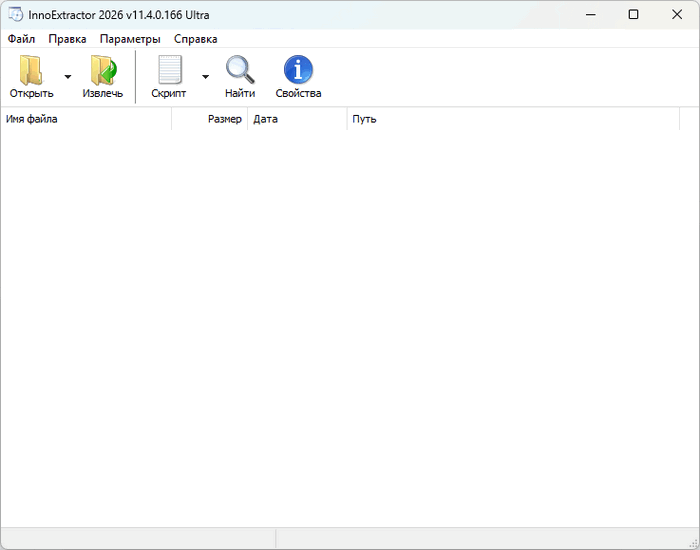Expand the Скрипт dropdown arrow
The height and width of the screenshot is (550, 700).
pyautogui.click(x=205, y=77)
